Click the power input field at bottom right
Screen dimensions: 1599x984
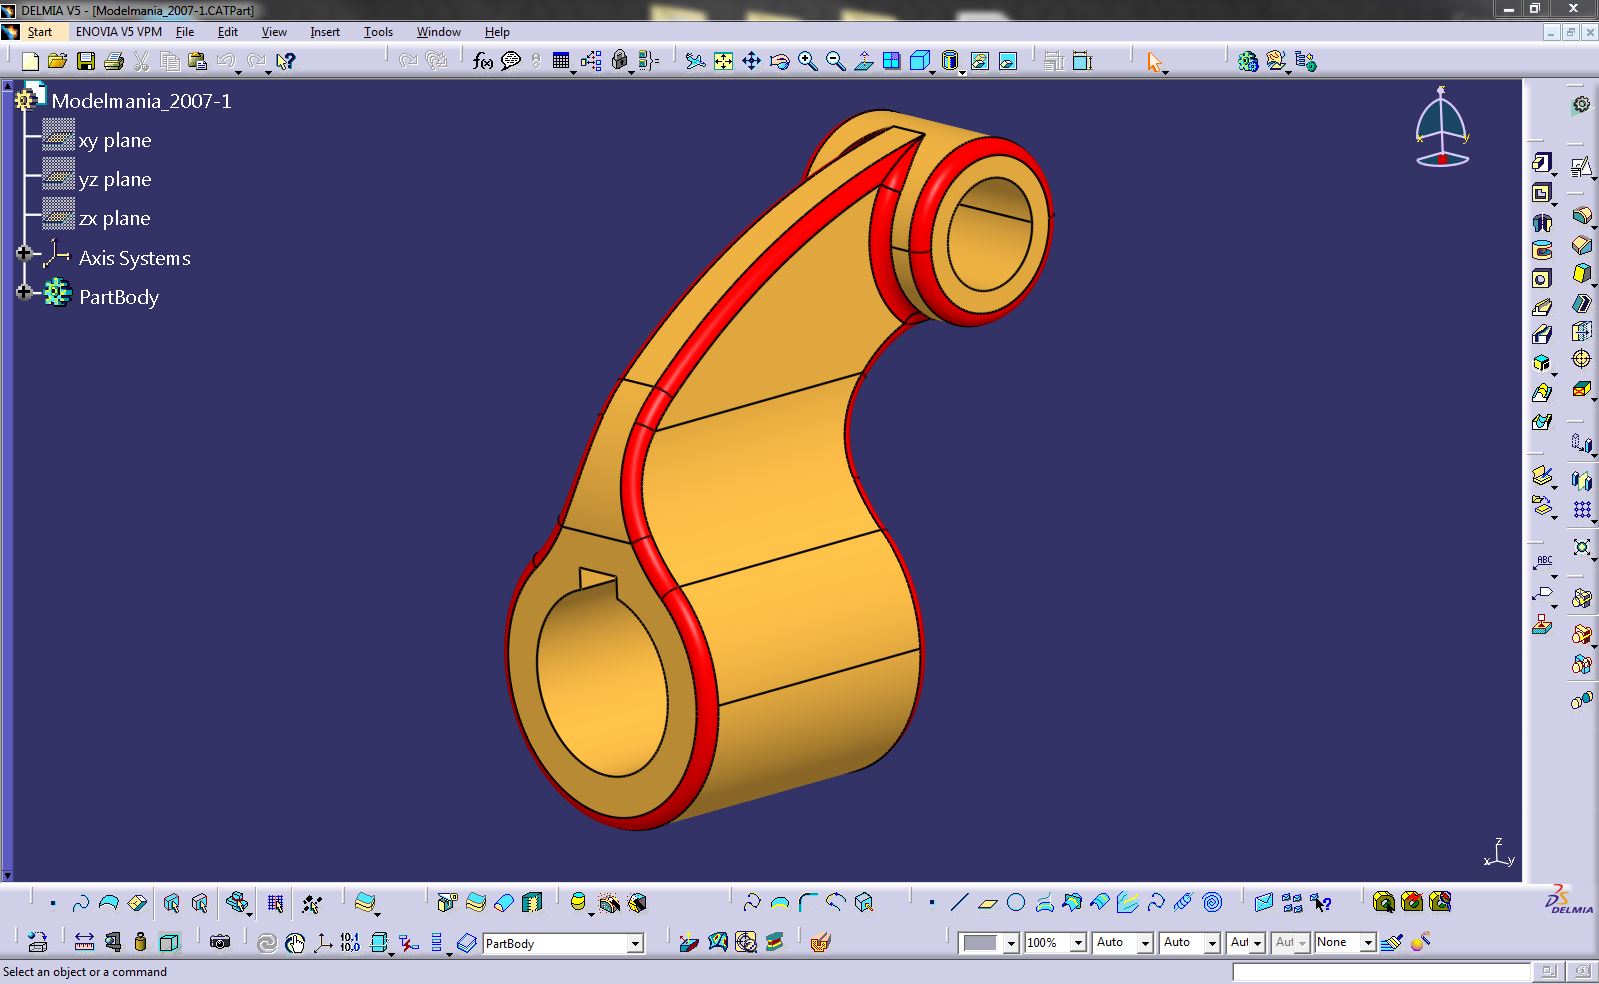point(1381,972)
